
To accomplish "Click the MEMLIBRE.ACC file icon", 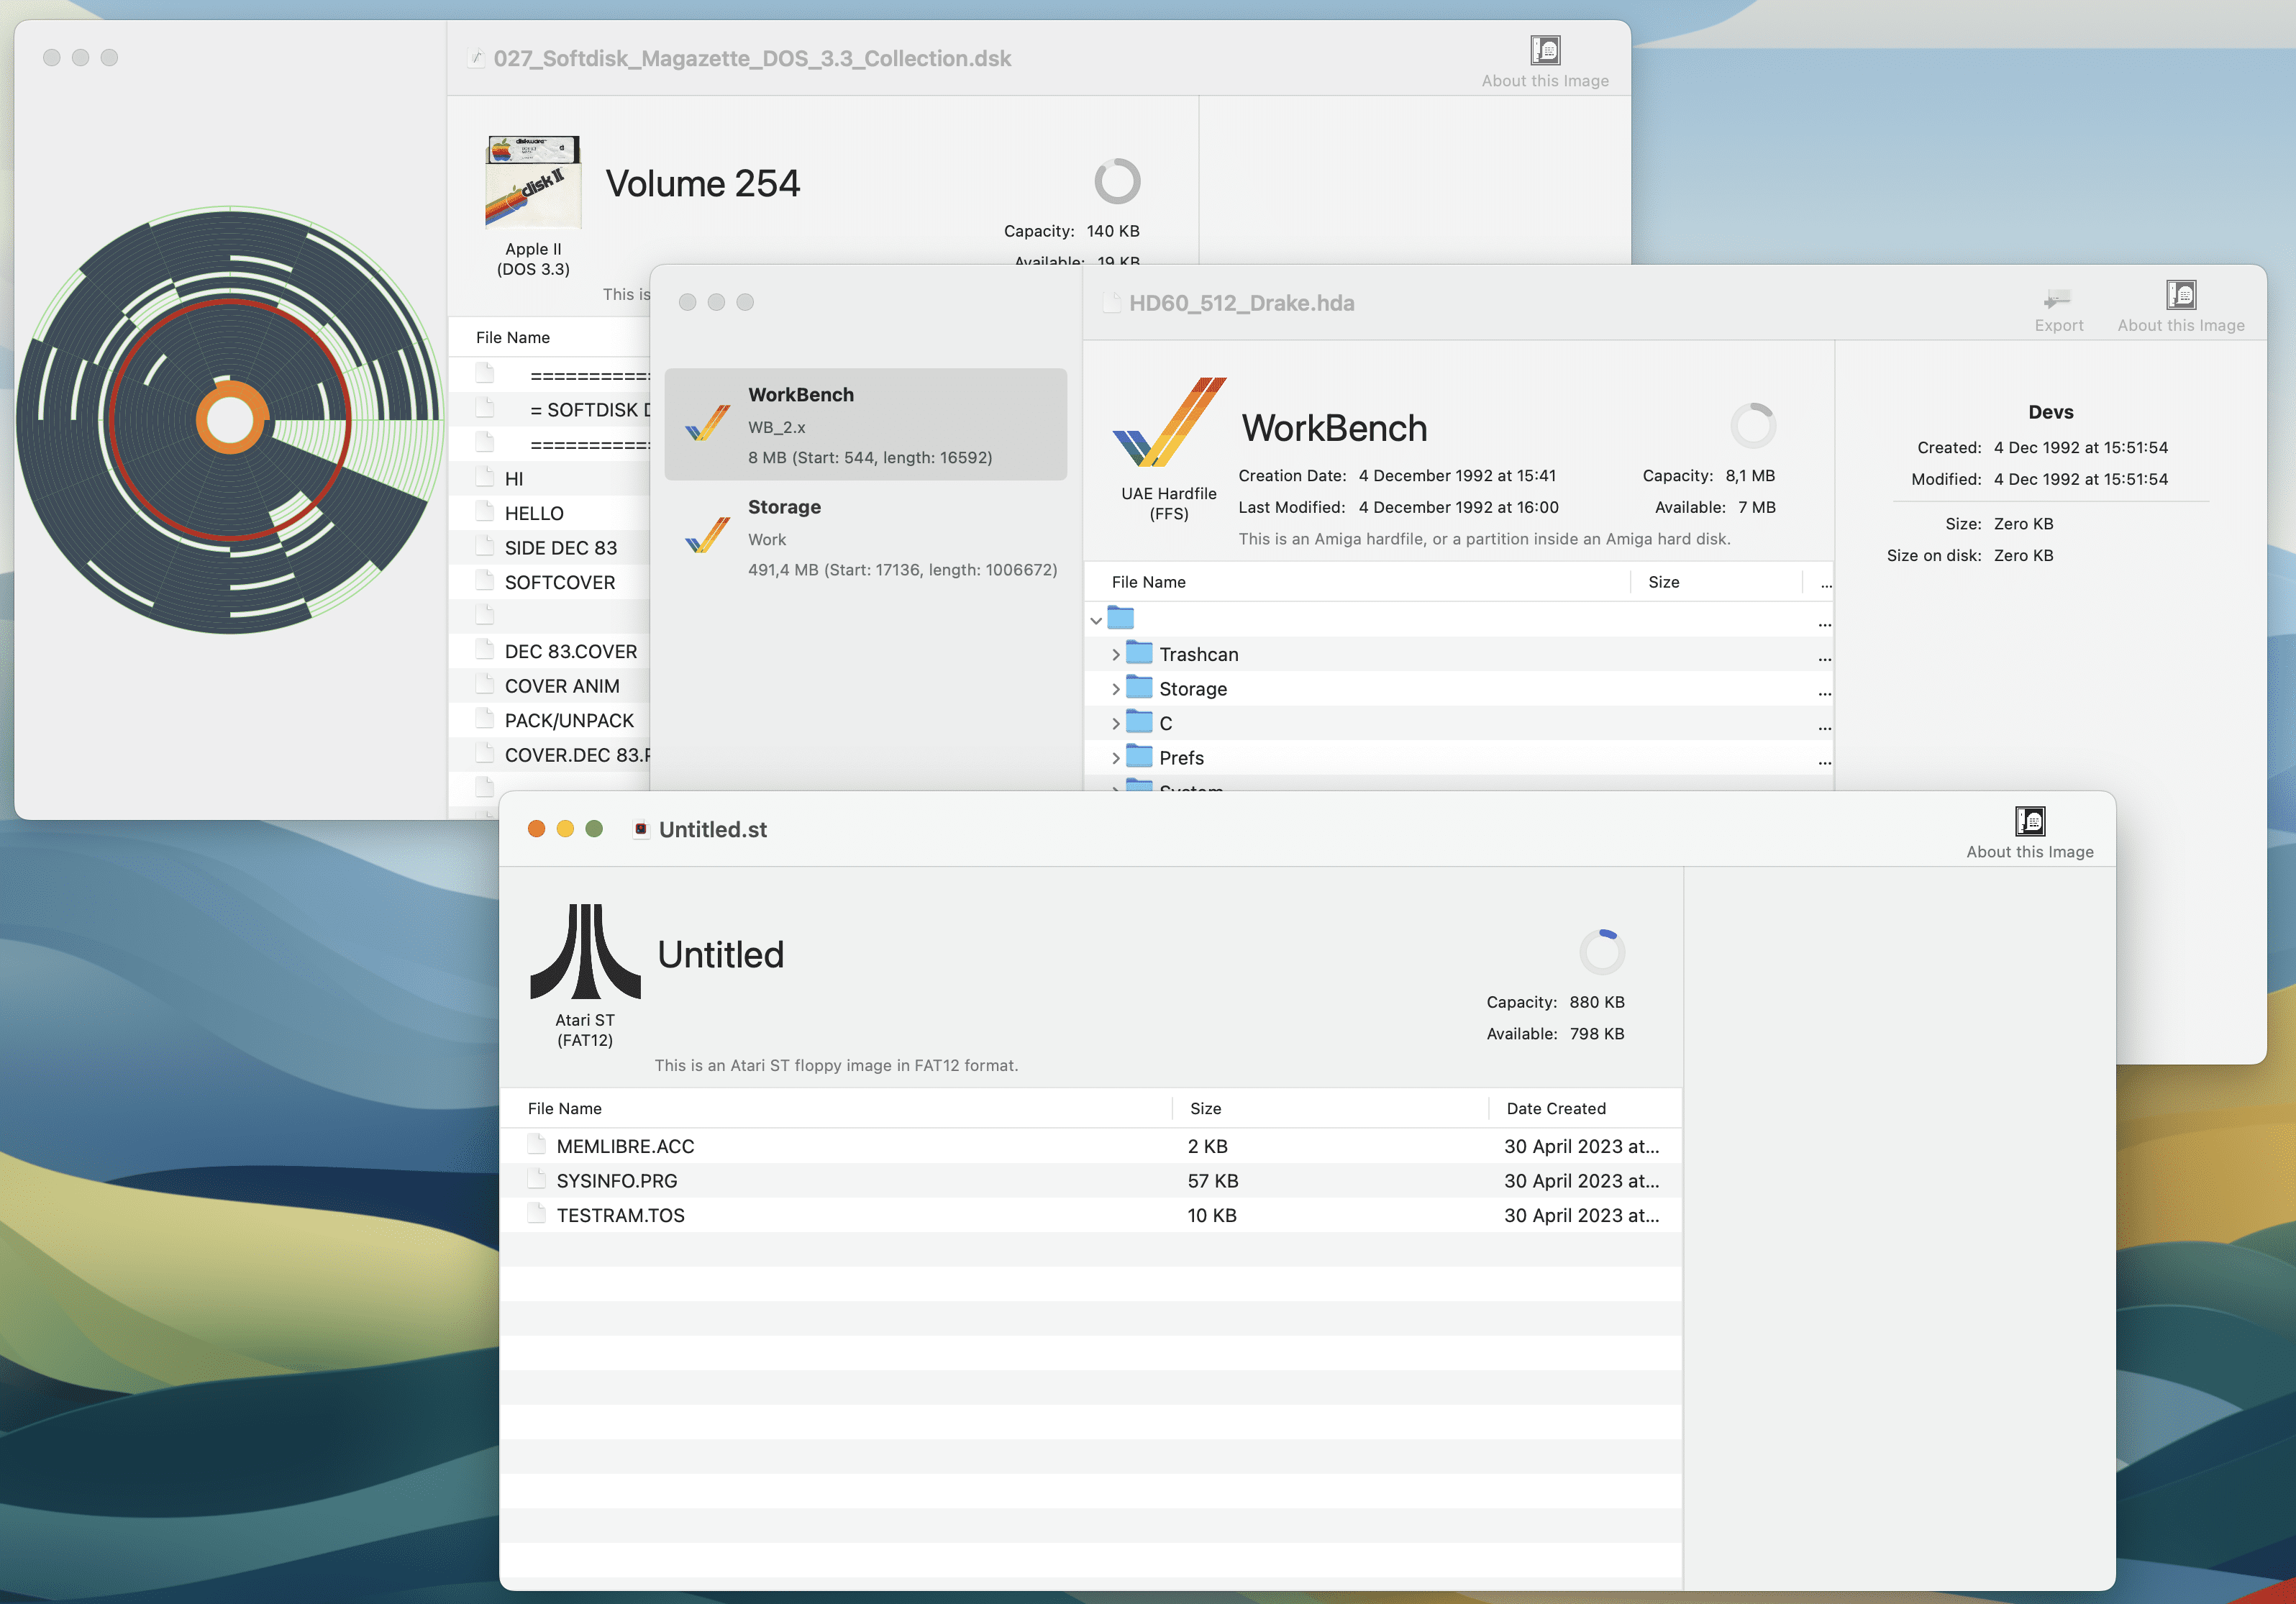I will click(x=537, y=1145).
